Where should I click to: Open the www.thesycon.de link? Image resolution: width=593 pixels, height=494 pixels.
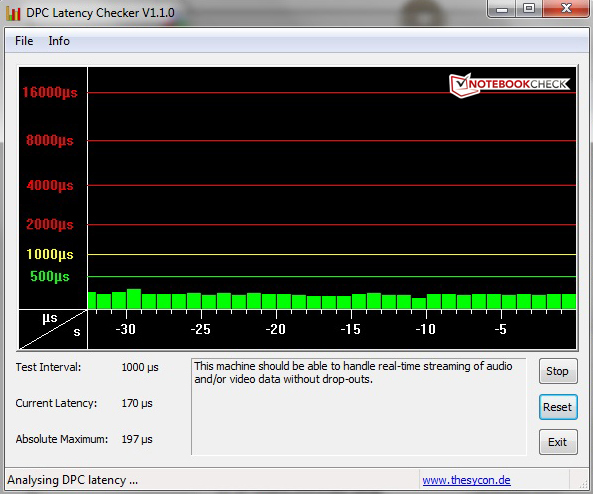[466, 480]
